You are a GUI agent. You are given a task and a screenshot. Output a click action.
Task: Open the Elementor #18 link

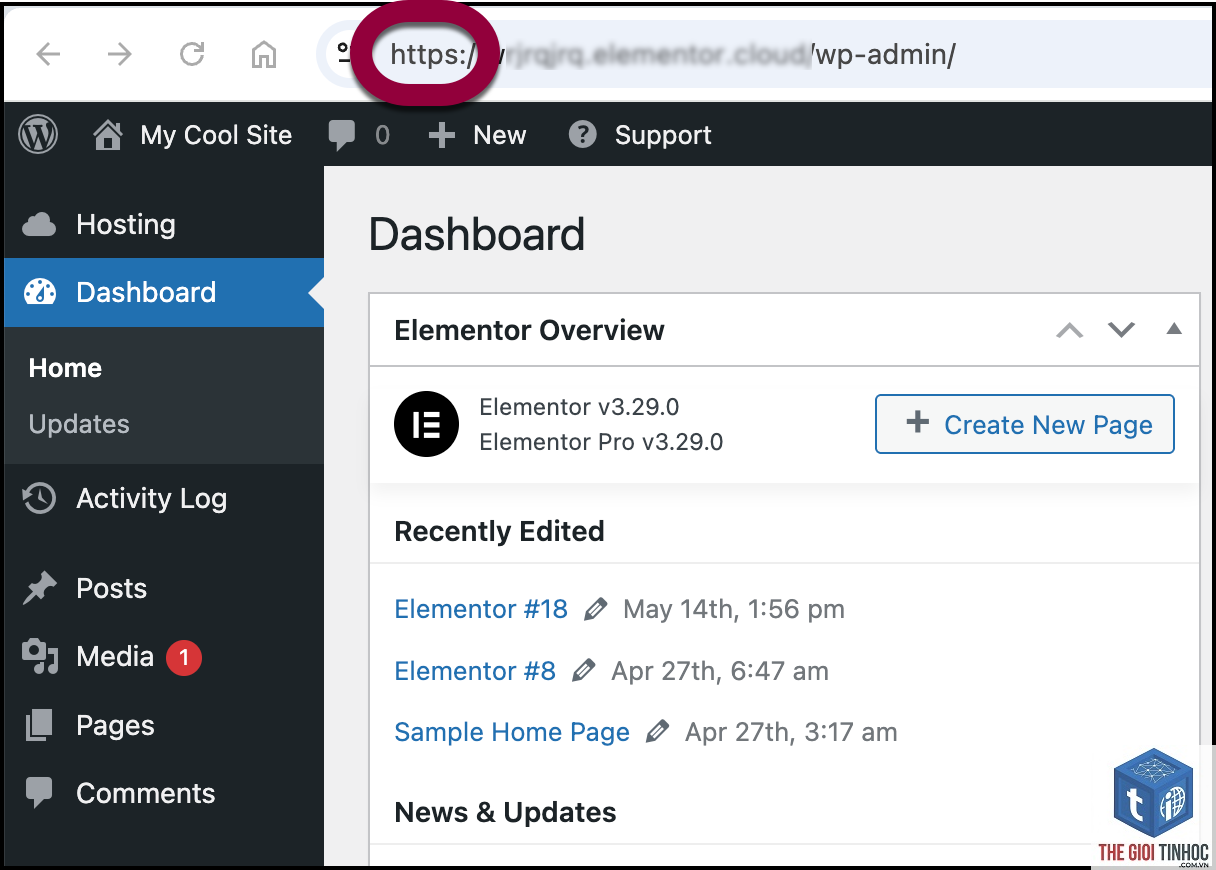pyautogui.click(x=481, y=609)
